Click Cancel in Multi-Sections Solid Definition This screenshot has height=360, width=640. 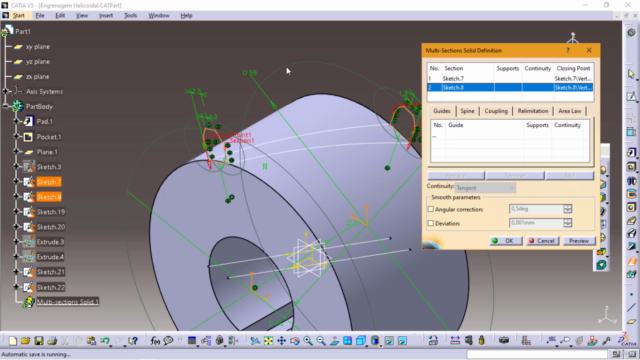542,241
